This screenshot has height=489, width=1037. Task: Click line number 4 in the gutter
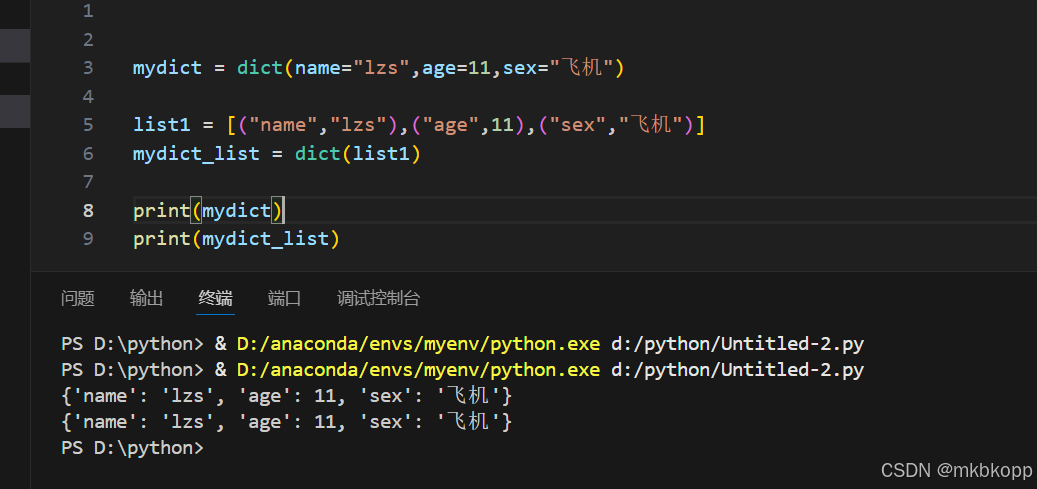(x=88, y=97)
